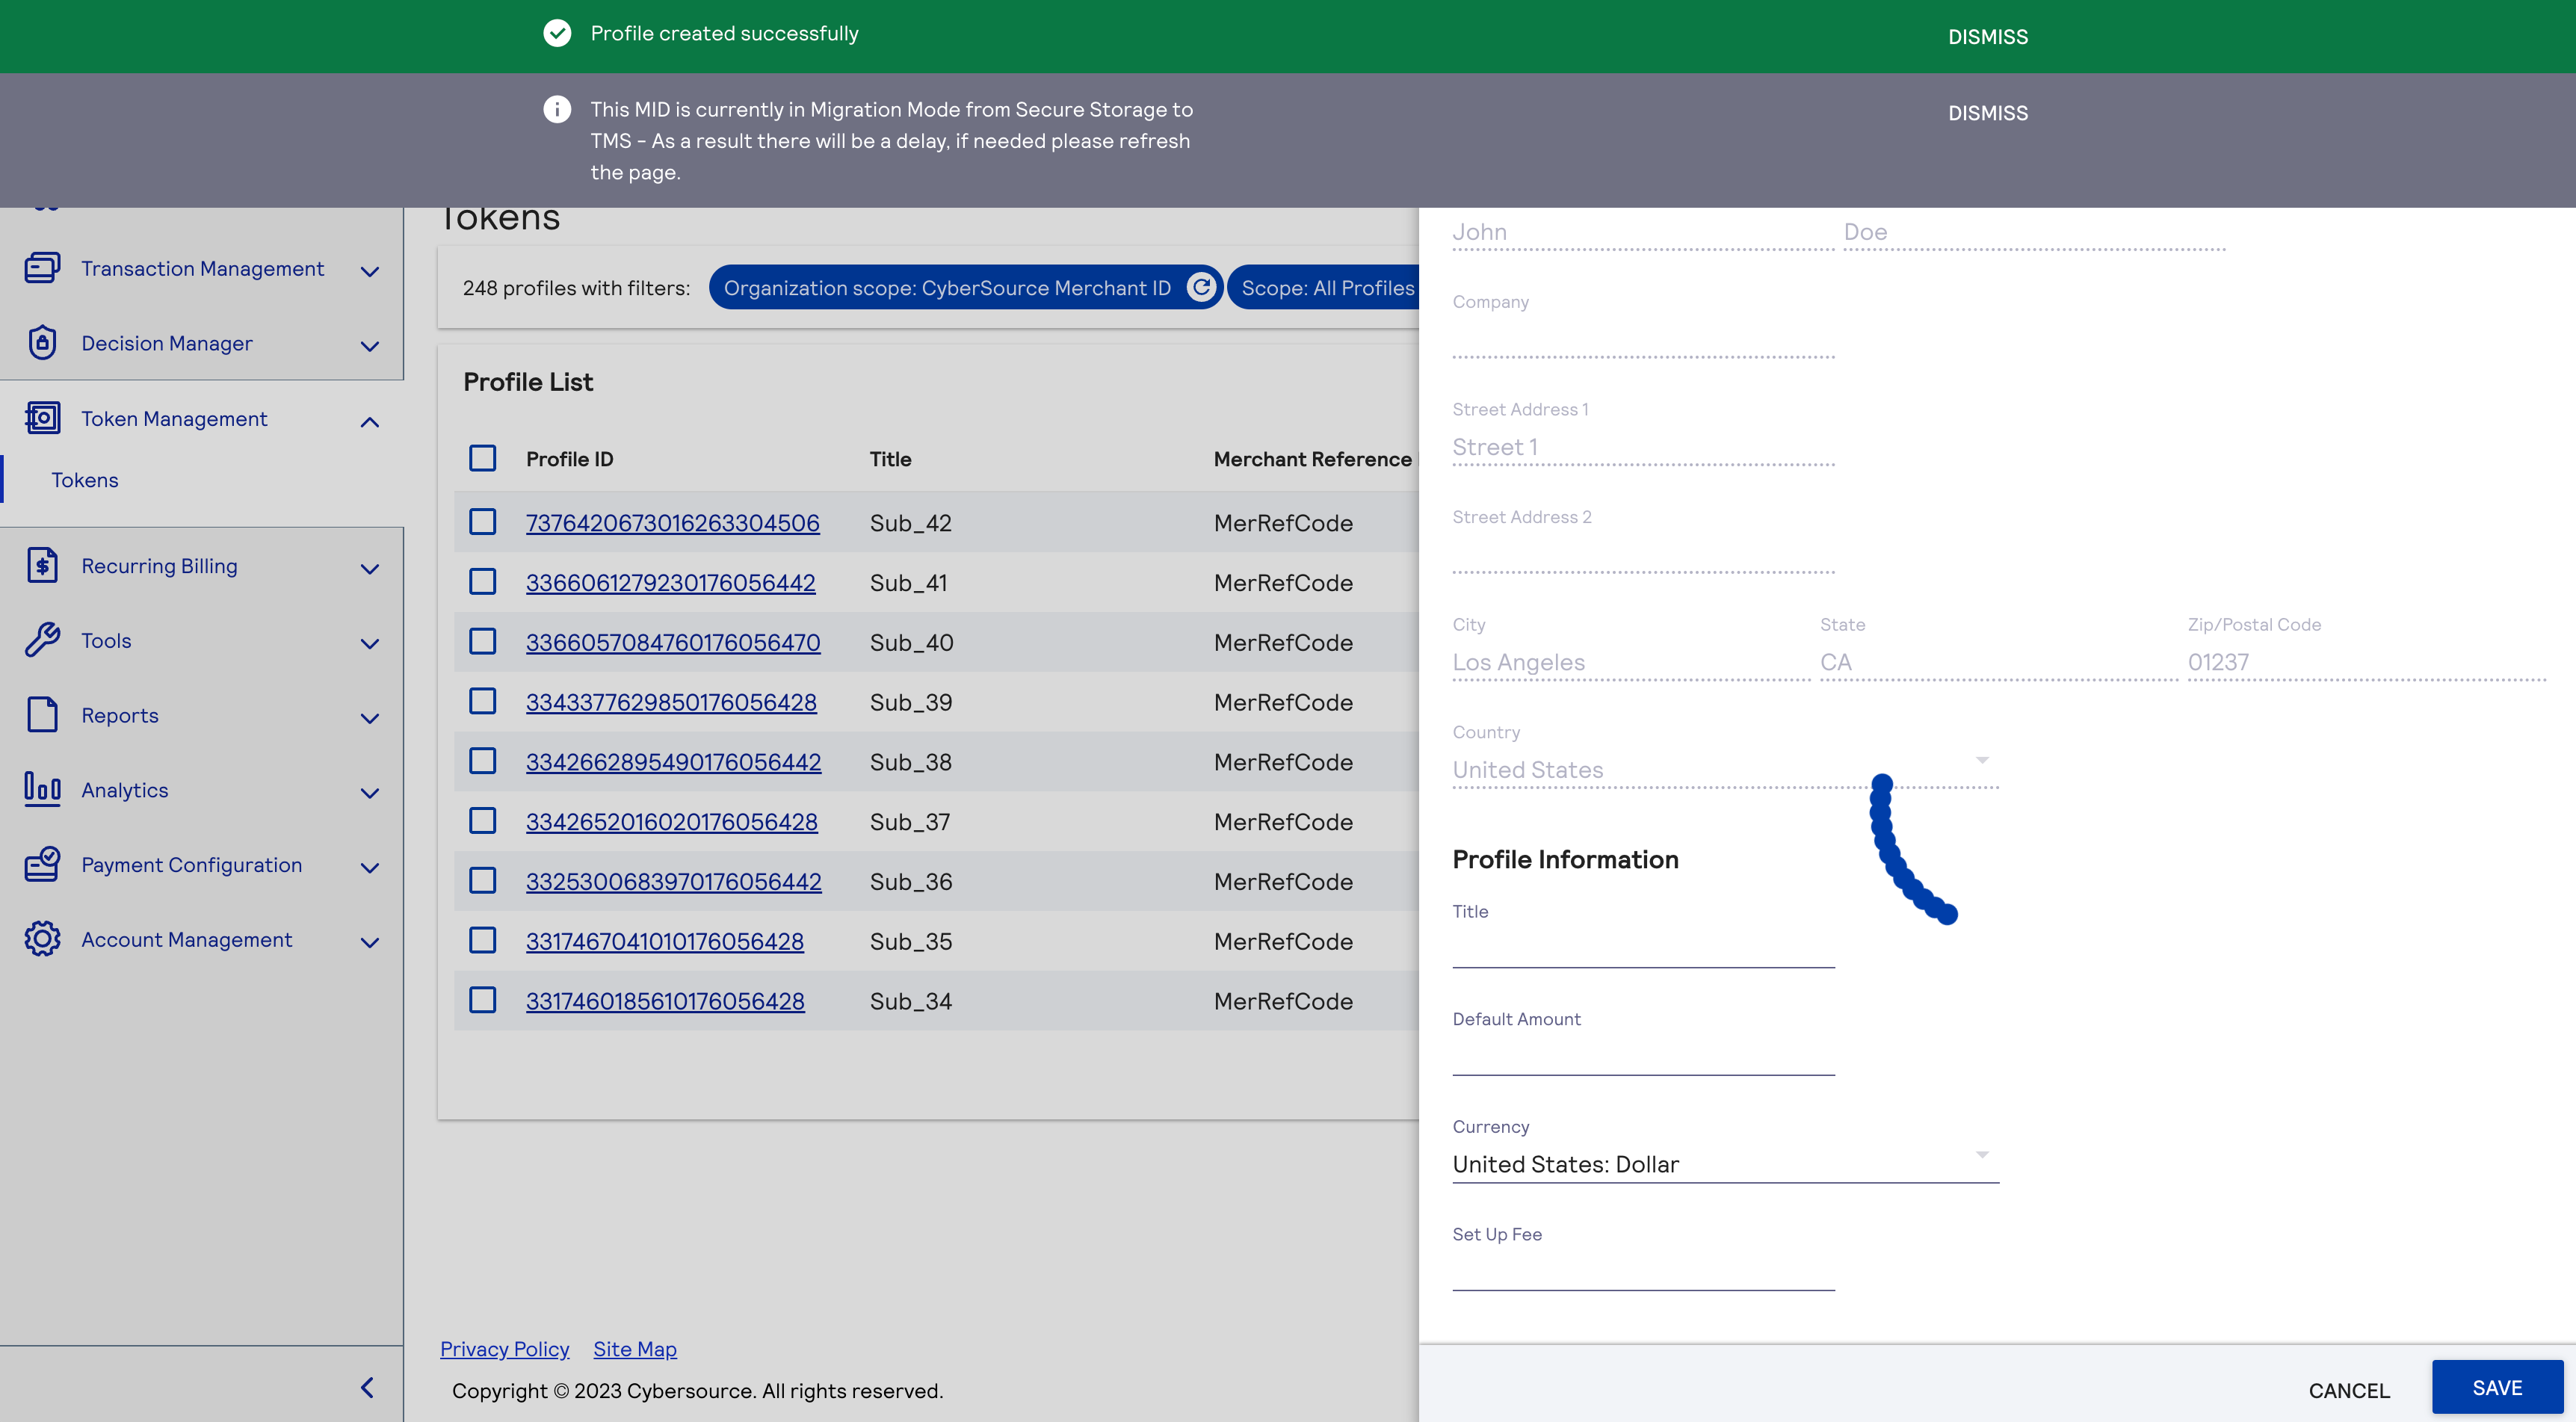
Task: Collapse the Token Management section
Action: 369,421
